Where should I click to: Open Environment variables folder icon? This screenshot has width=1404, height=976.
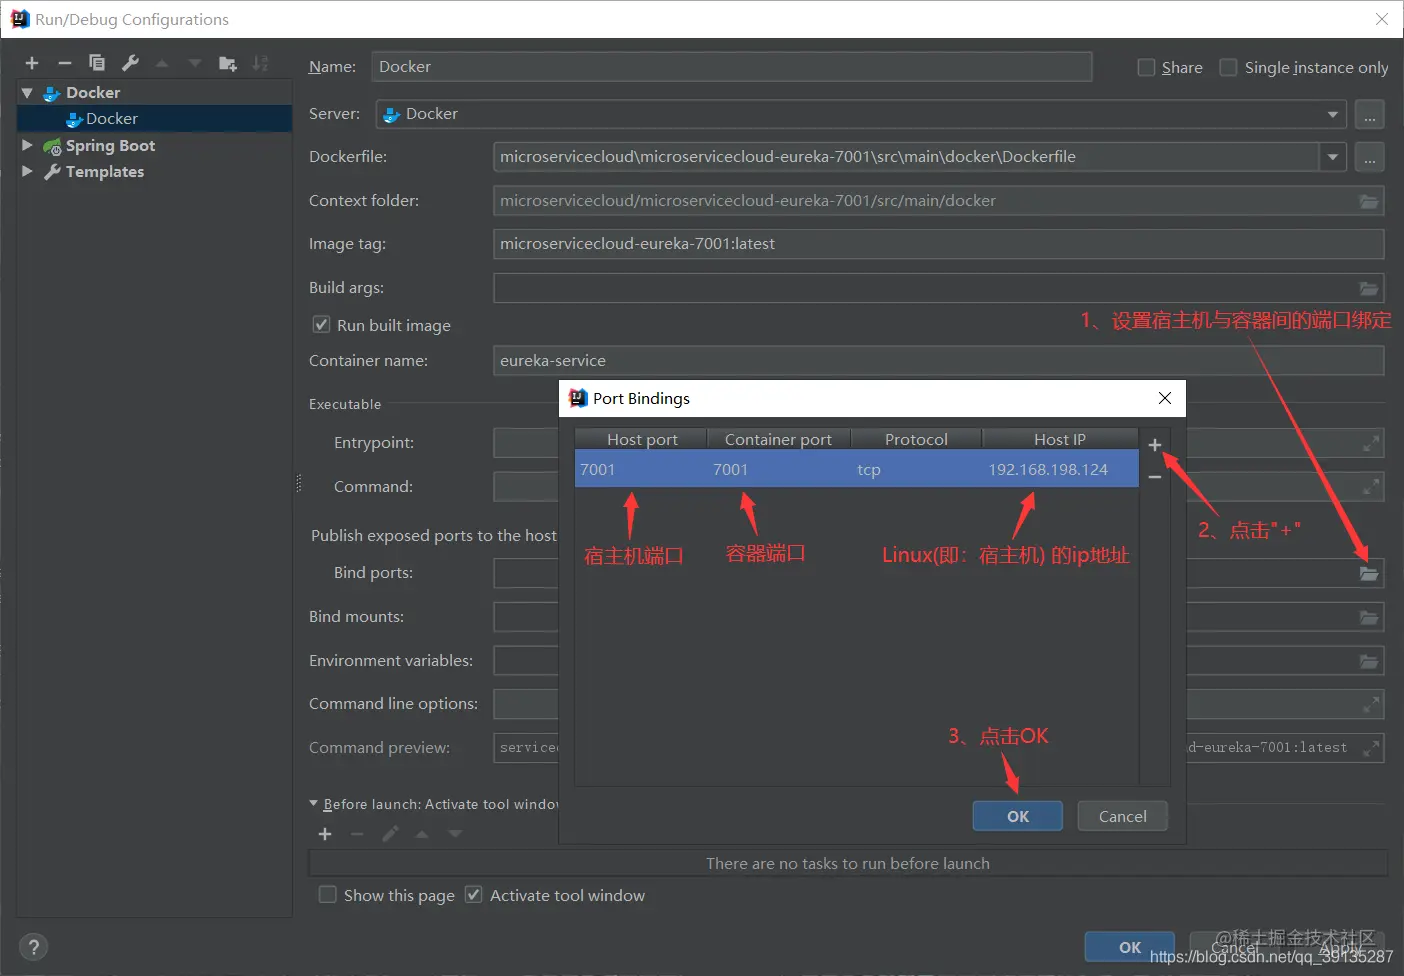(x=1369, y=661)
